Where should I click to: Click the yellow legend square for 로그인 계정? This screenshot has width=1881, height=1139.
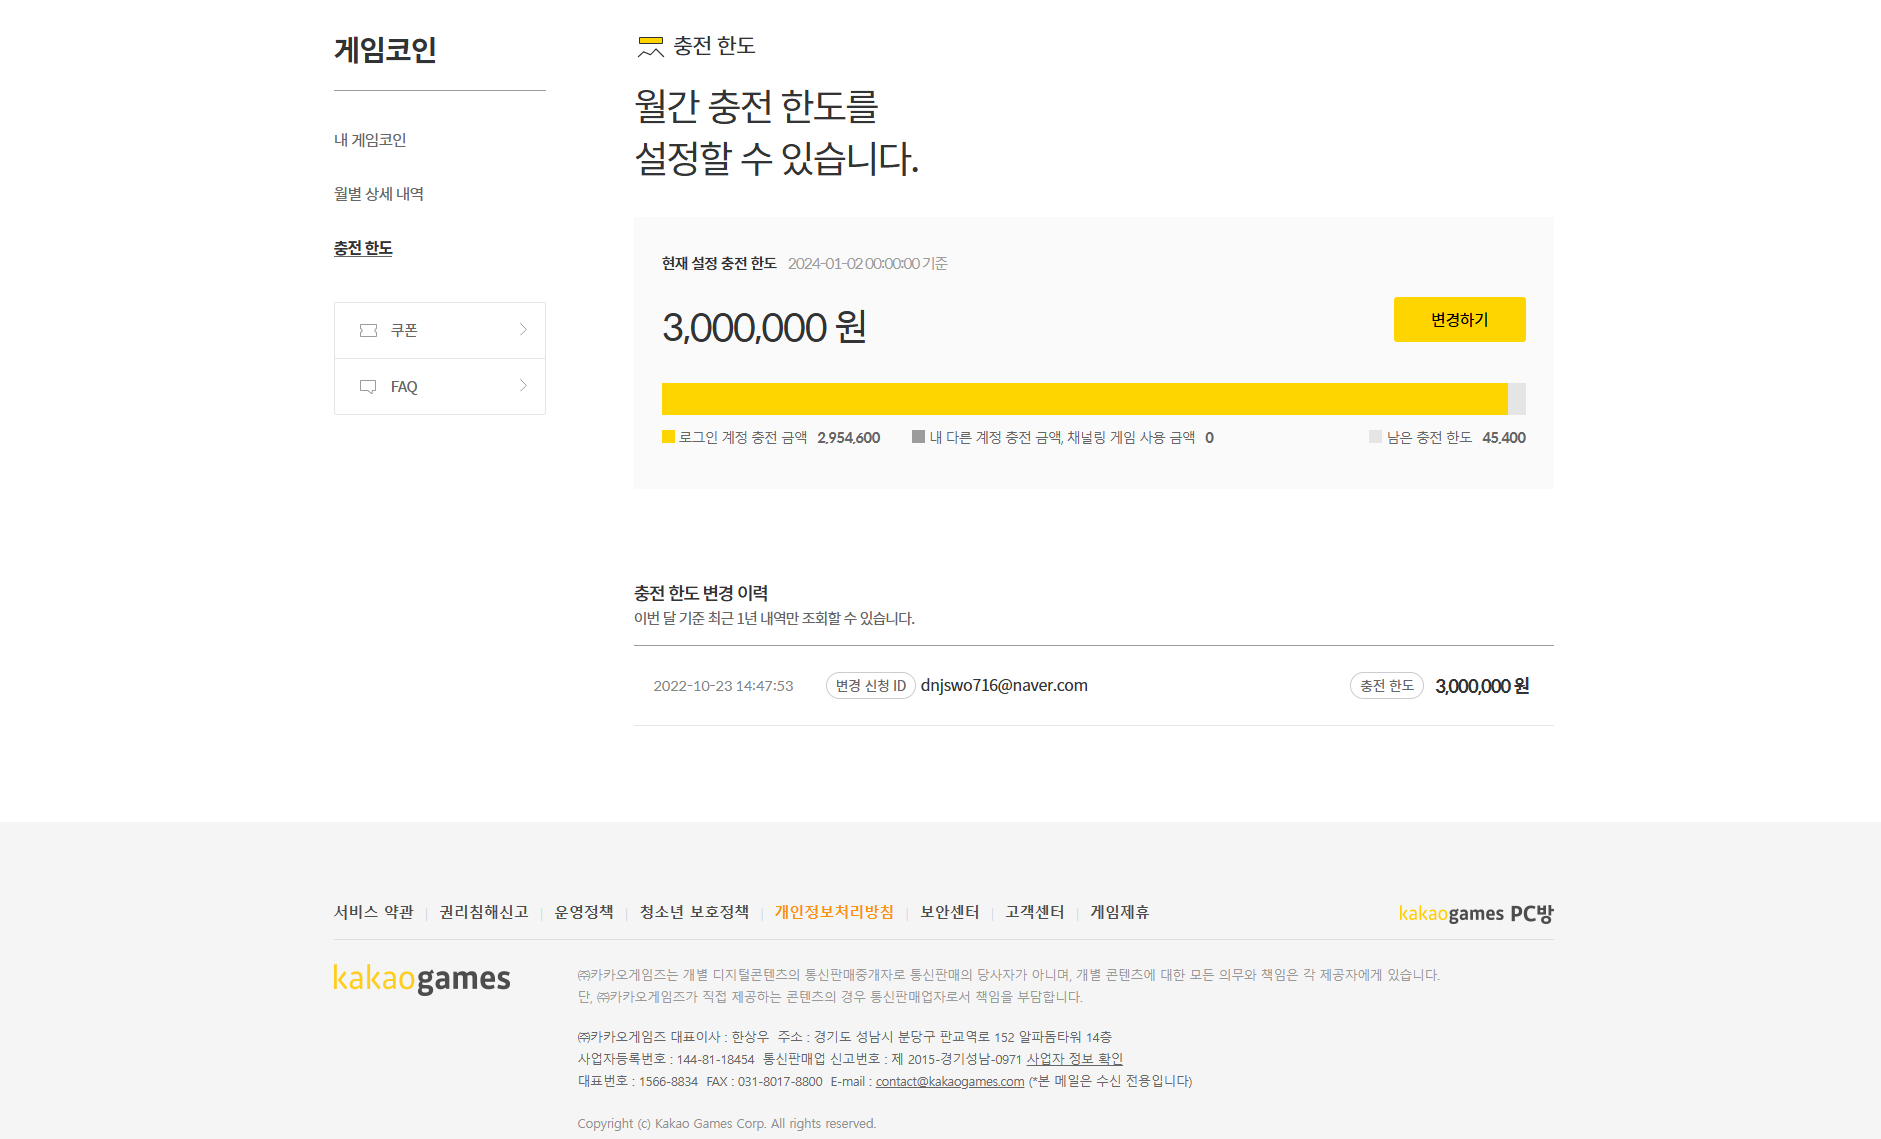(x=668, y=437)
